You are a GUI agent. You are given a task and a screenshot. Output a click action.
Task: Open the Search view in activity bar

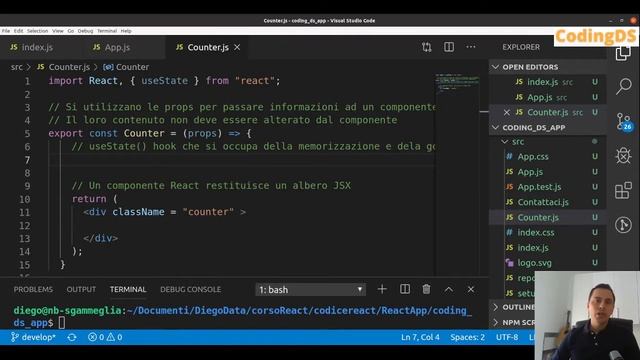point(624,86)
